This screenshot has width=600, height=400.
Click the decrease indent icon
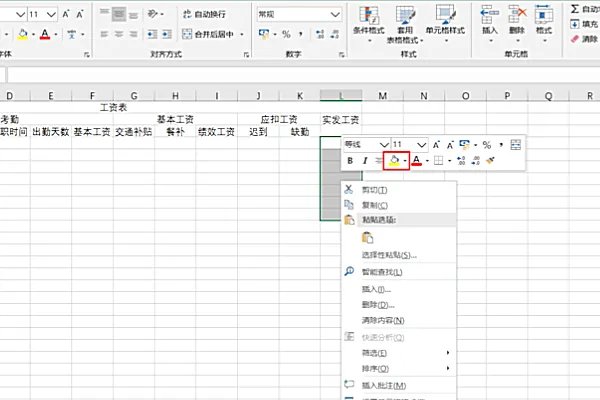[152, 34]
